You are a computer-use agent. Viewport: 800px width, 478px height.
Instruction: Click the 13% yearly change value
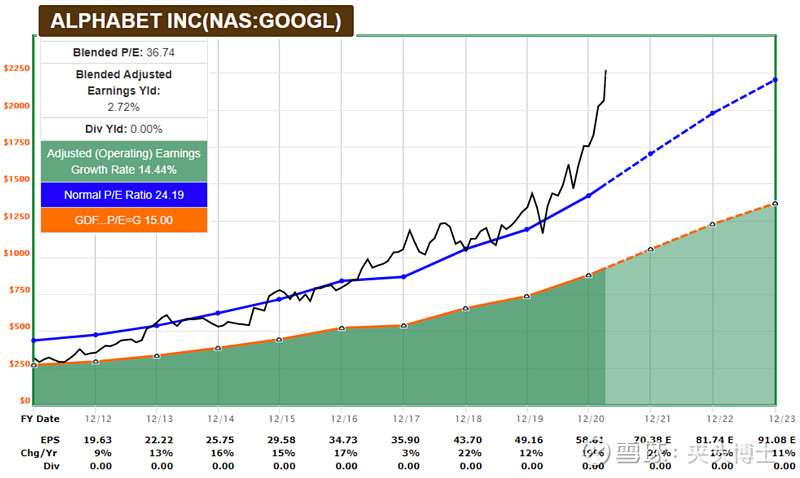tap(161, 453)
